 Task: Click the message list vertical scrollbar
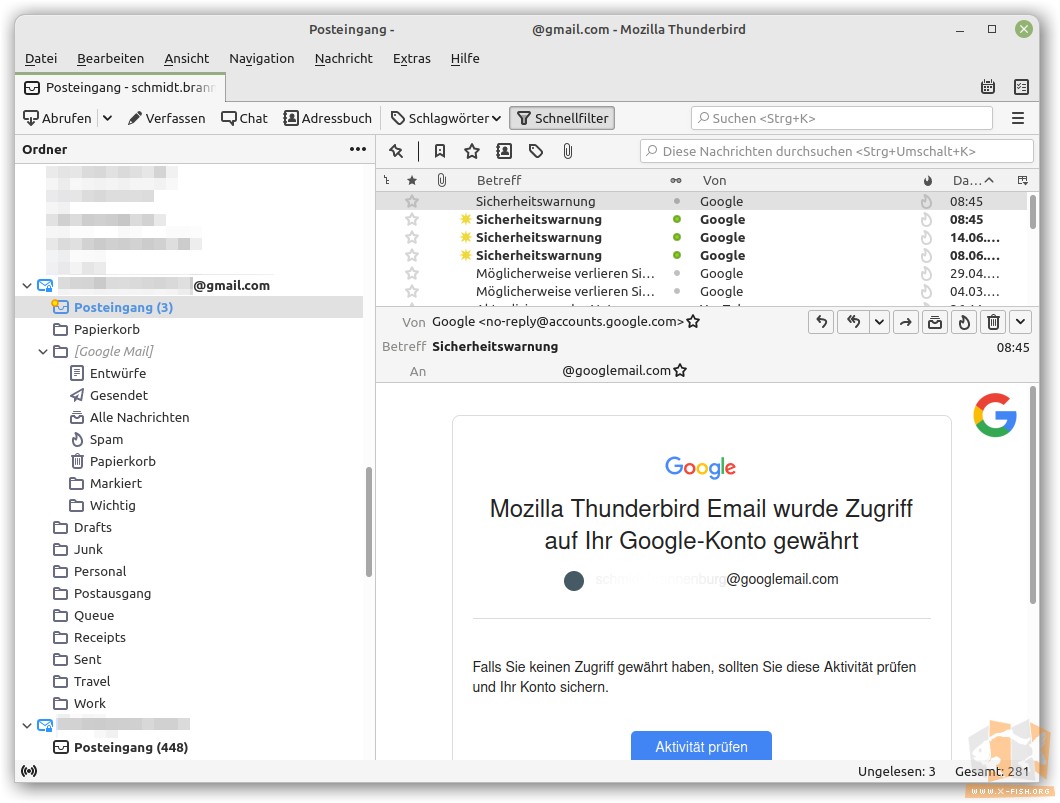pos(1033,212)
